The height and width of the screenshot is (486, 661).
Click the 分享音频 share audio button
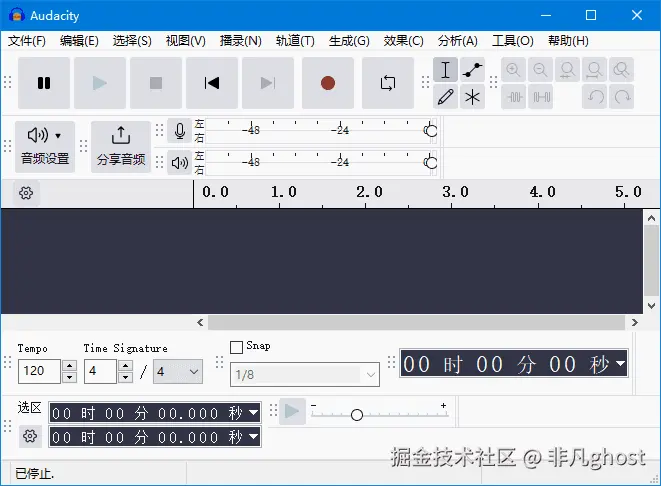[x=121, y=147]
